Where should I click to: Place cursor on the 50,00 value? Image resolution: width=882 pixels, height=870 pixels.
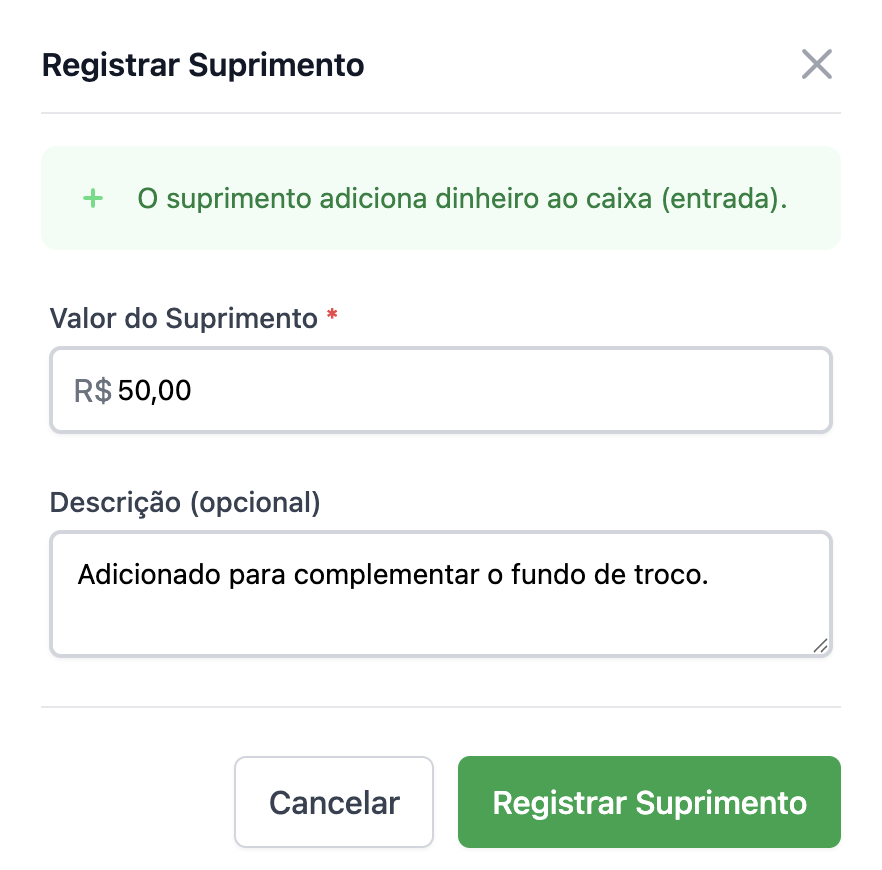tap(154, 390)
